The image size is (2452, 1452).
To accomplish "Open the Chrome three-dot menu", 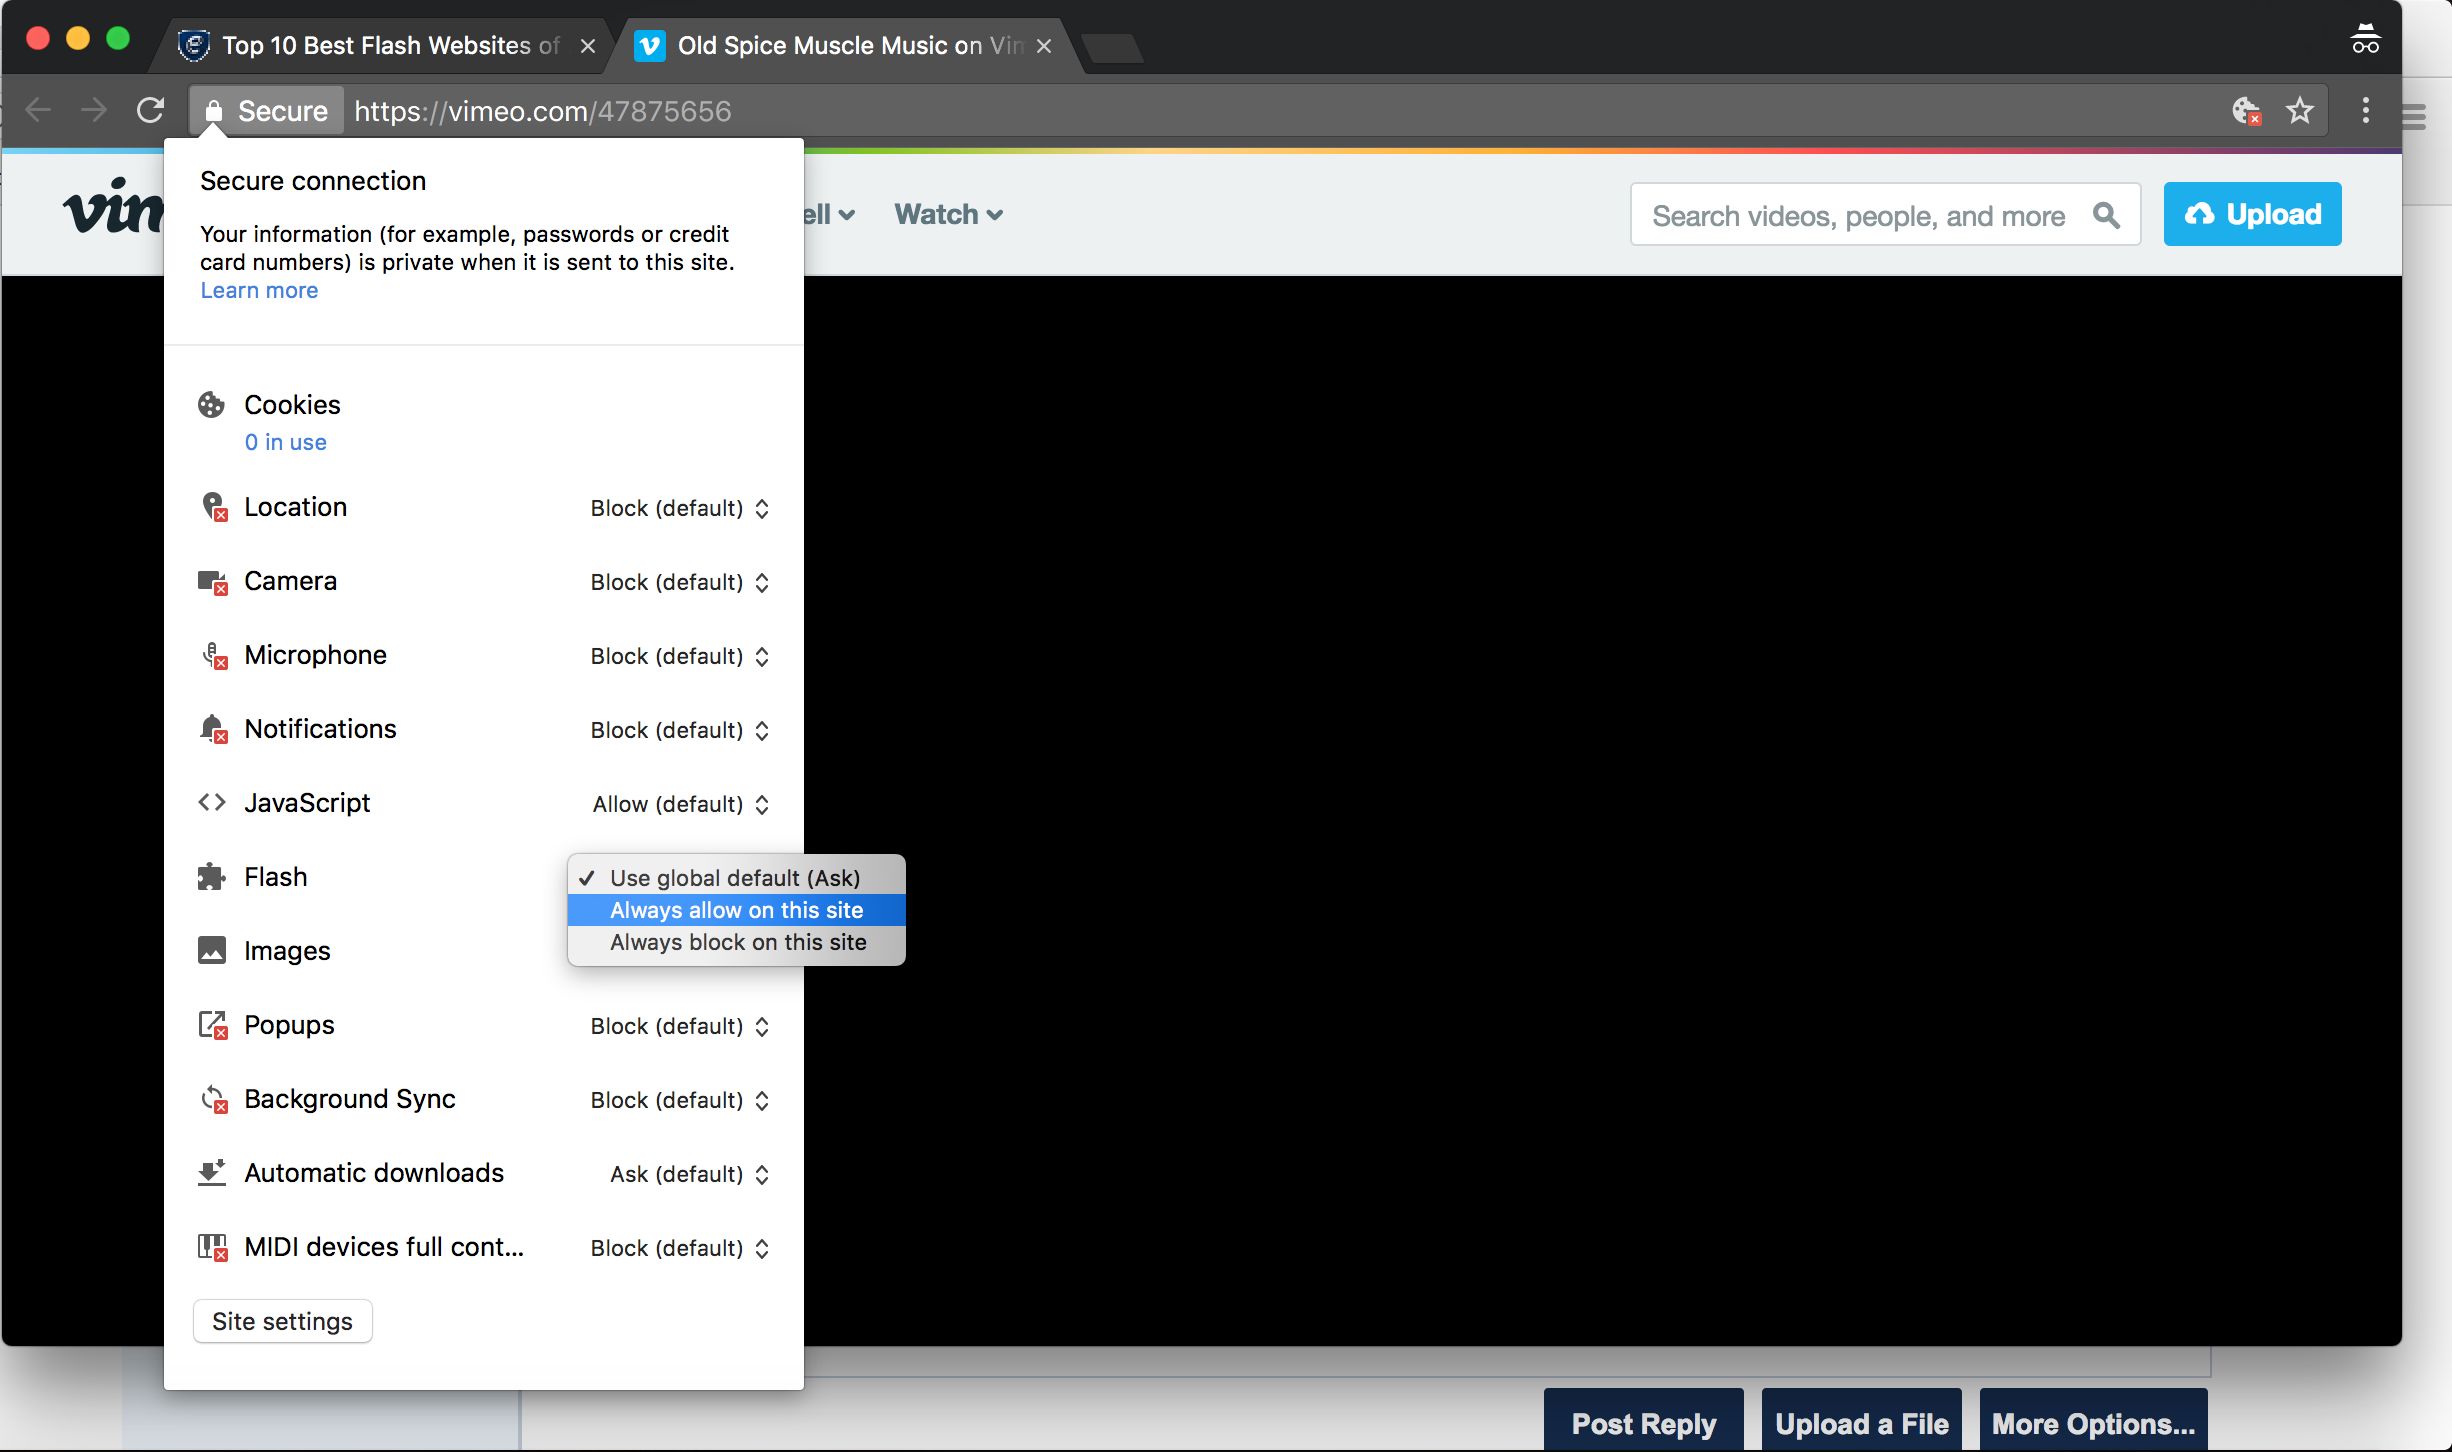I will (2365, 110).
